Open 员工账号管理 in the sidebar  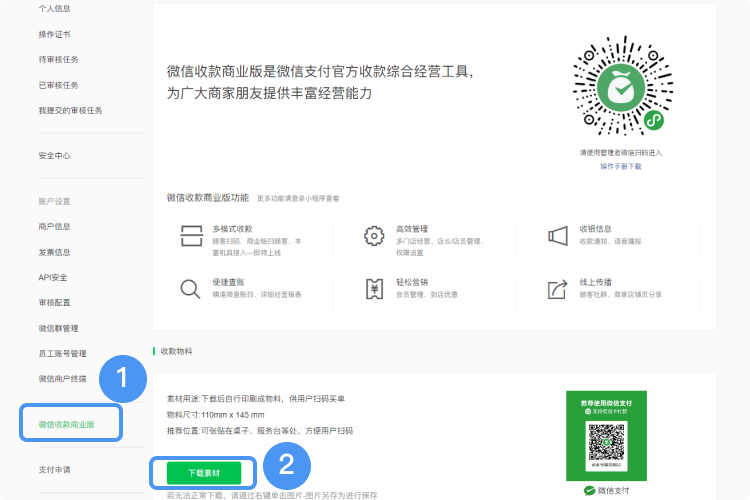point(63,354)
